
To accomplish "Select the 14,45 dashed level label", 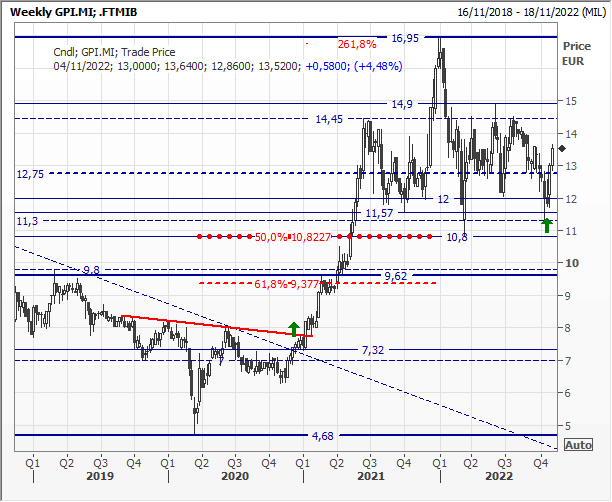I will (329, 119).
